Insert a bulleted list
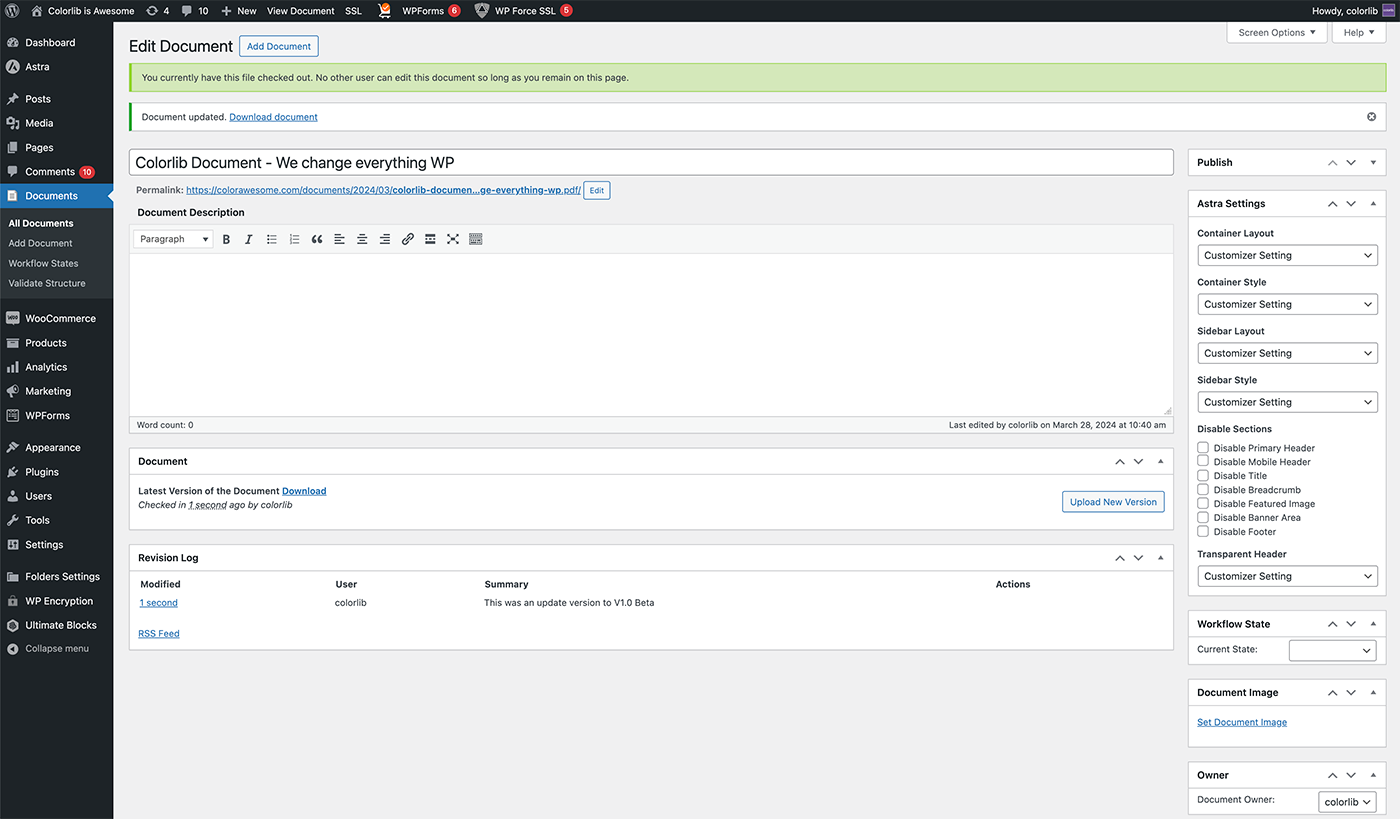Viewport: 1400px width, 819px height. (272, 239)
